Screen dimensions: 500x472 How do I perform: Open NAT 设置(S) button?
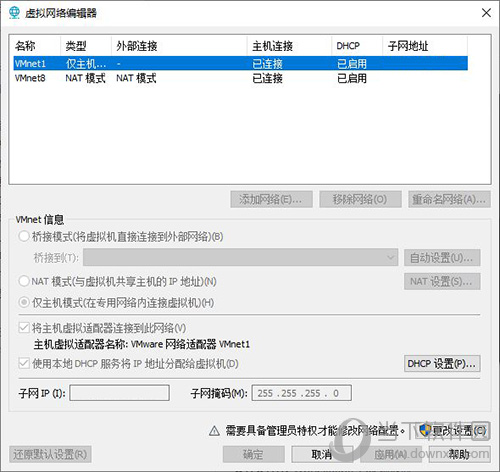[442, 281]
